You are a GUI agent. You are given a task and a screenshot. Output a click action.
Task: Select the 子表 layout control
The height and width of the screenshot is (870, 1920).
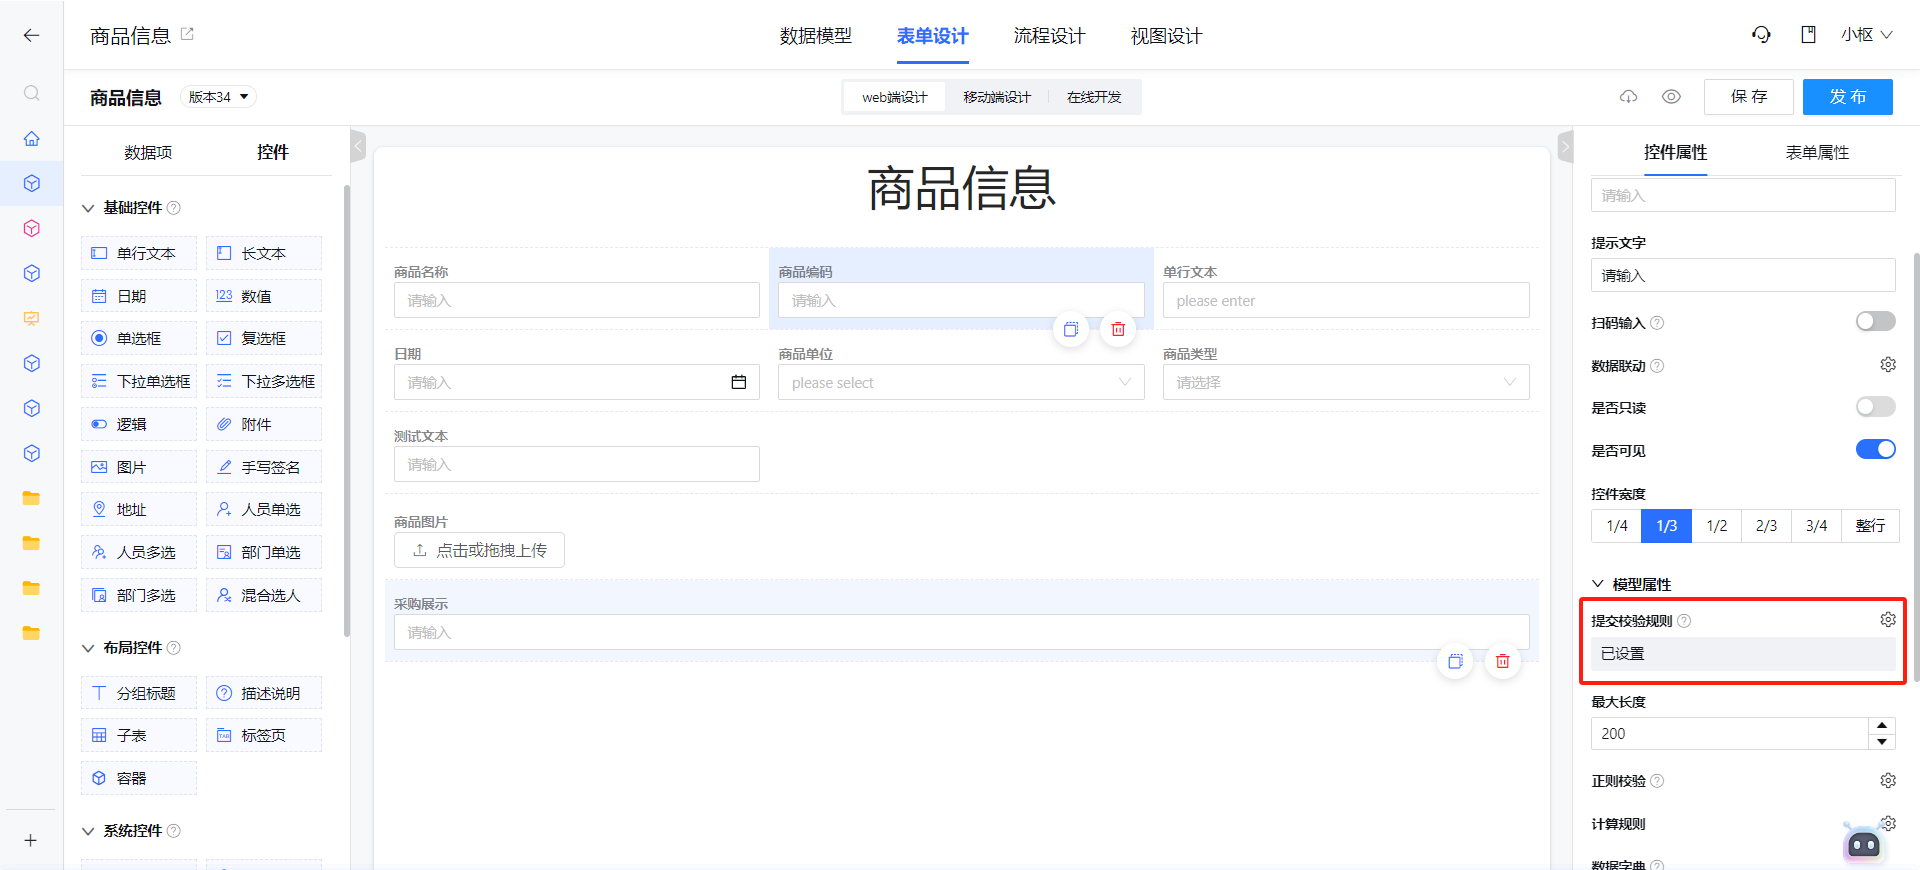pyautogui.click(x=139, y=735)
